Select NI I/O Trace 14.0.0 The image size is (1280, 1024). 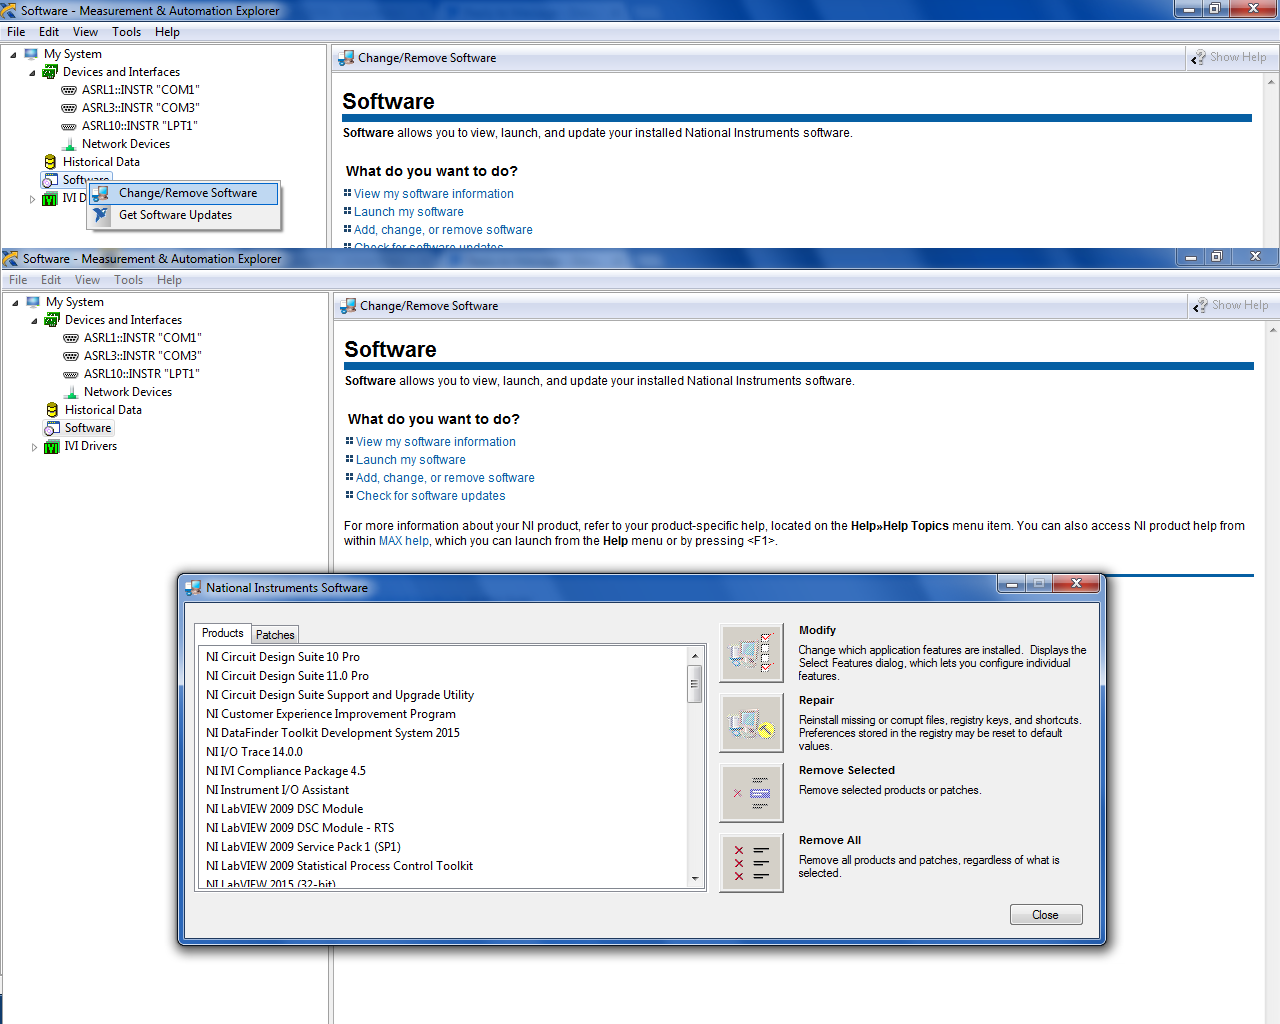coord(254,752)
